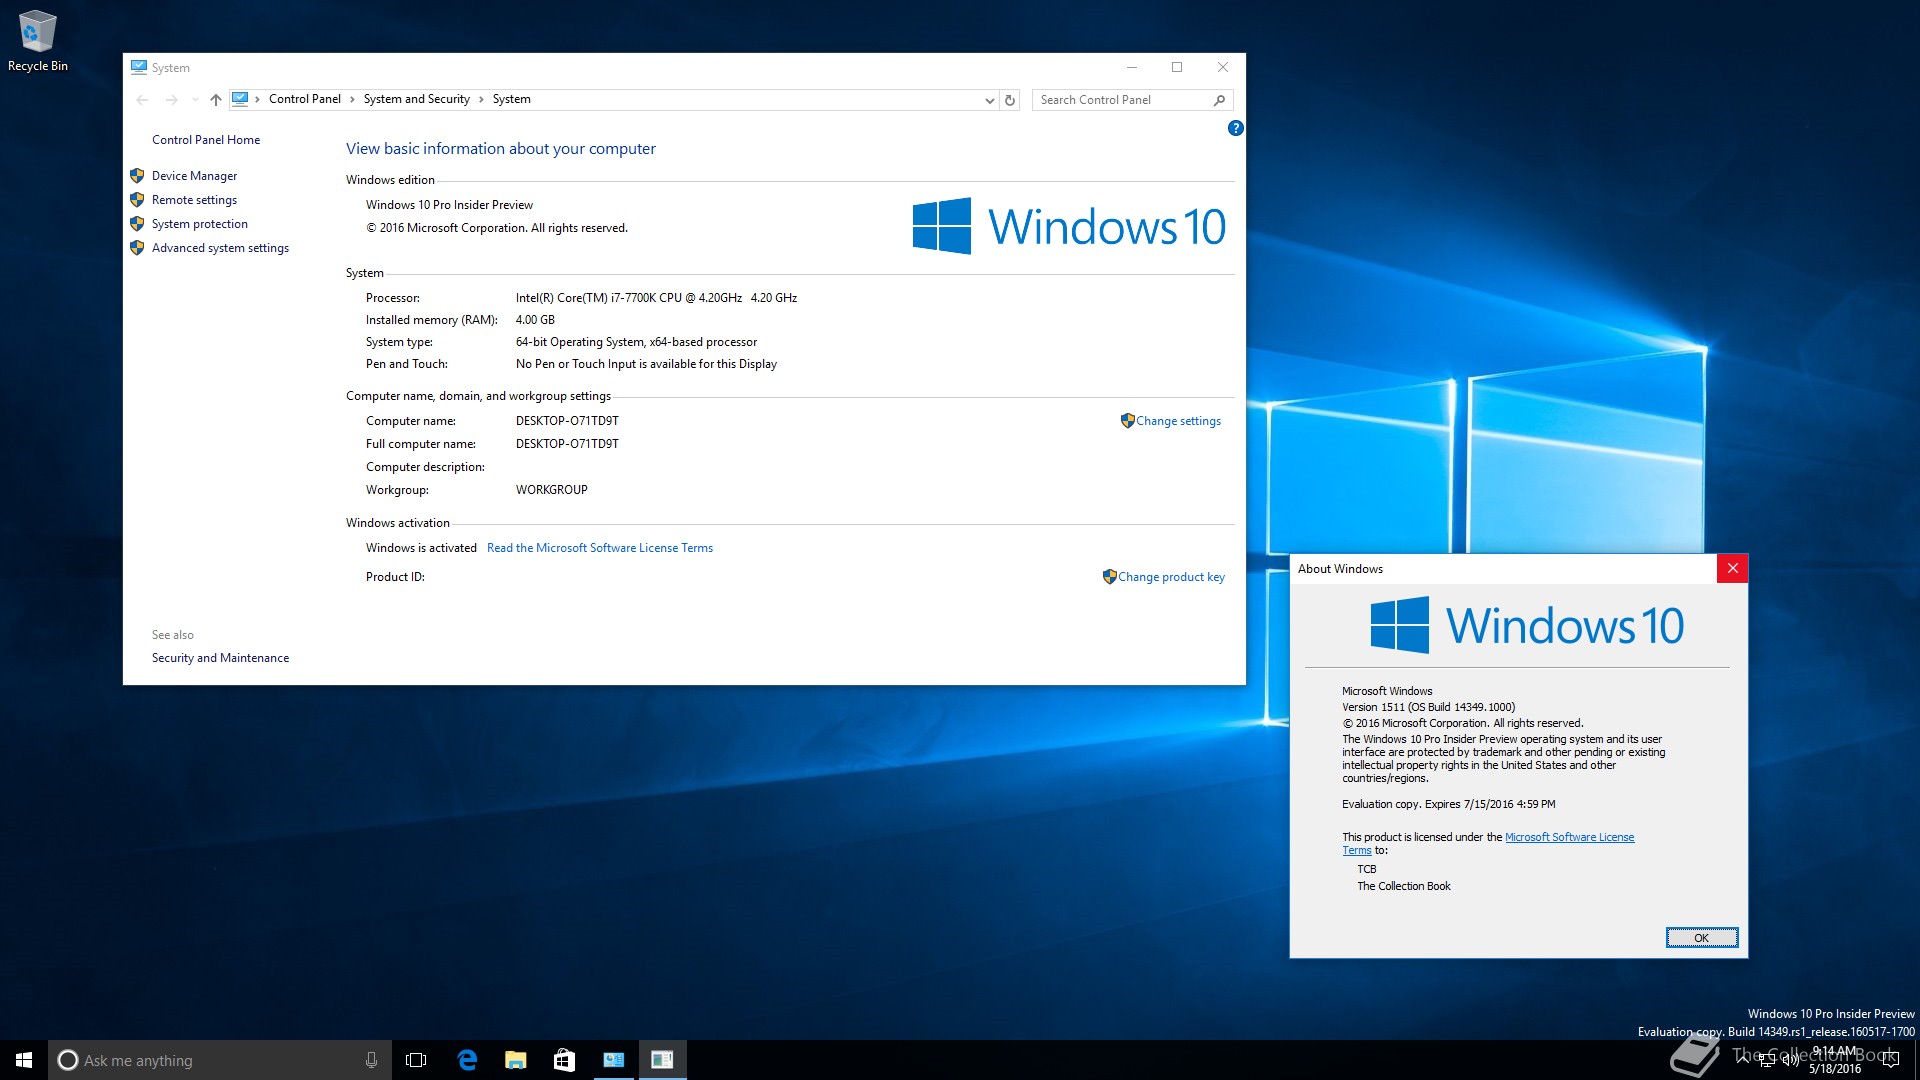Open Microsoft Edge from taskbar
The height and width of the screenshot is (1080, 1920).
(467, 1060)
